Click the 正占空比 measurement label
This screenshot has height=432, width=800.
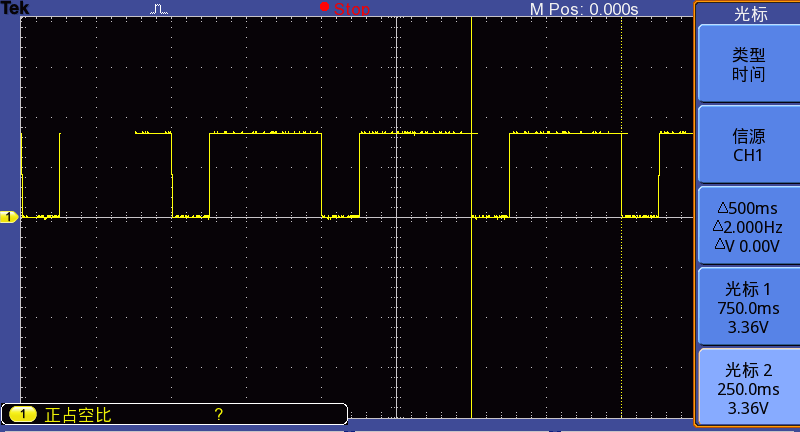[x=78, y=415]
